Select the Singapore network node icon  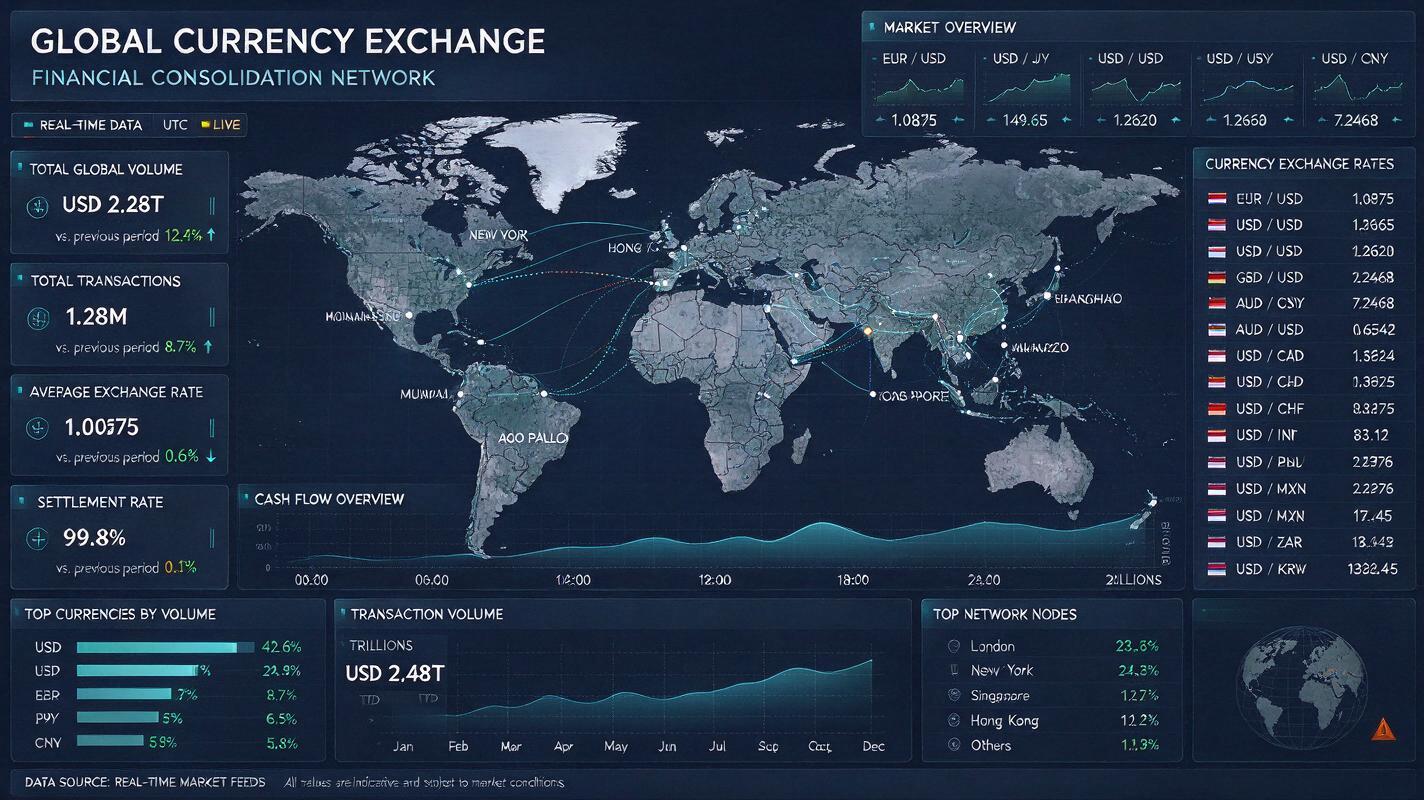tap(952, 695)
